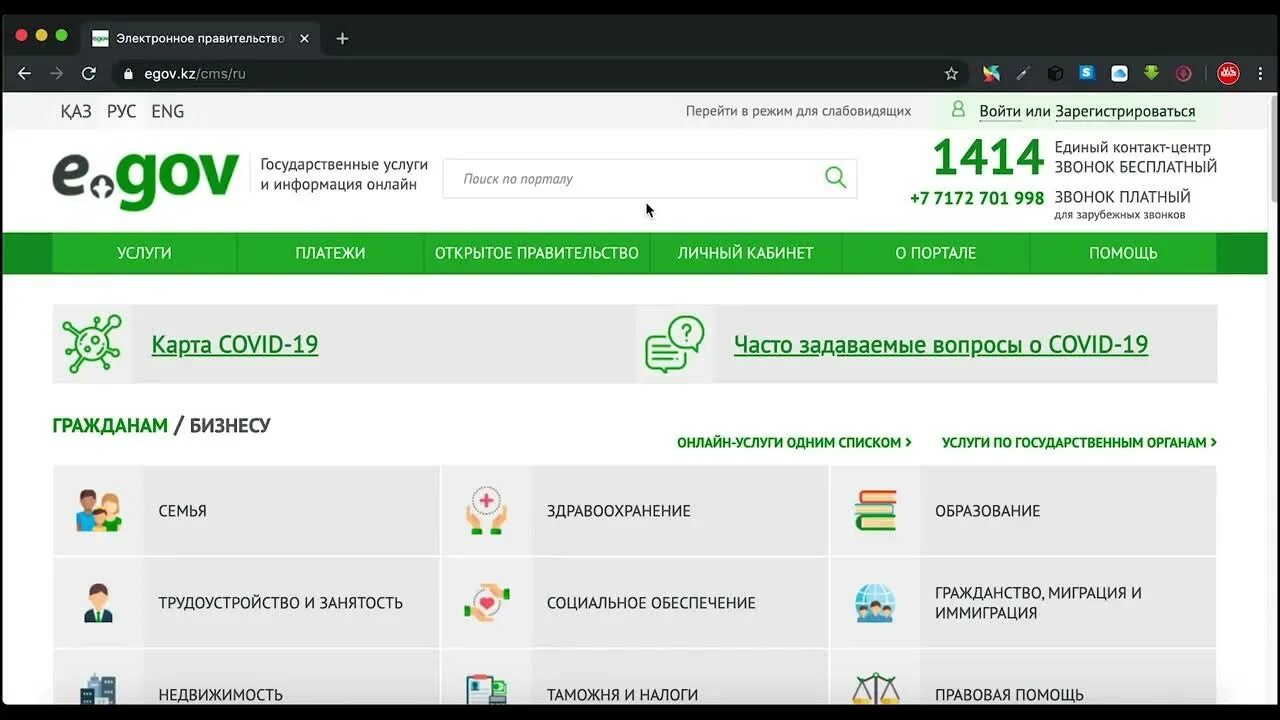Expand Услуги по государственным органам chevron

(x=1214, y=441)
